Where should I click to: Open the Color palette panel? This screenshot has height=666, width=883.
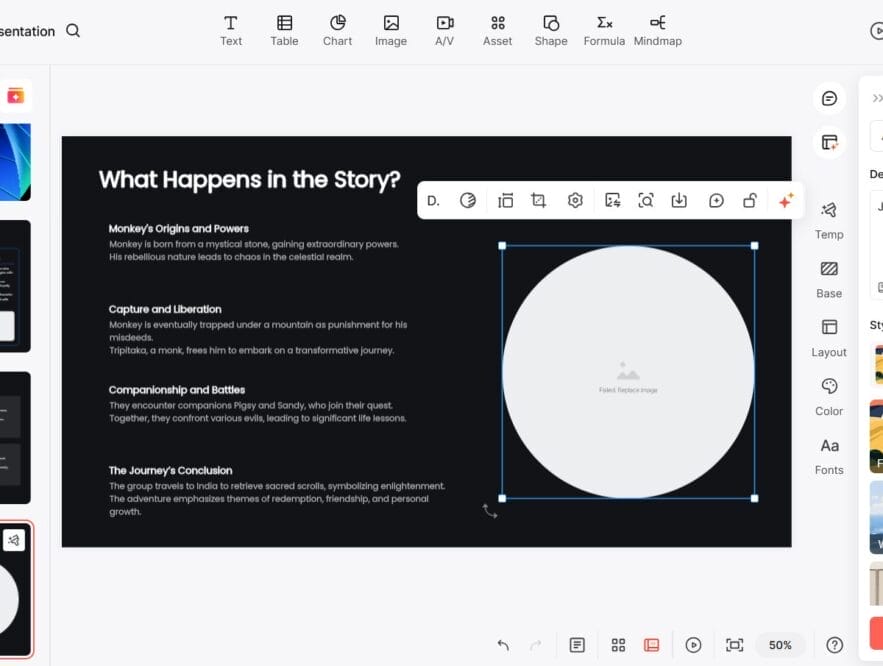tap(829, 396)
